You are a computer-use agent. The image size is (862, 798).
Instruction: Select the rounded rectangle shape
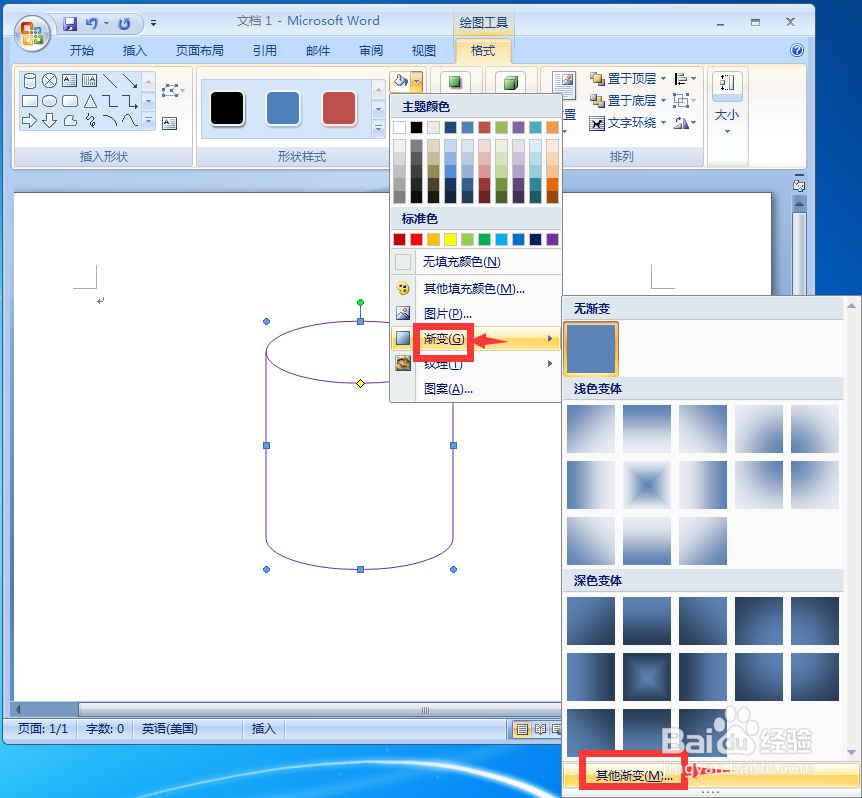tap(70, 101)
